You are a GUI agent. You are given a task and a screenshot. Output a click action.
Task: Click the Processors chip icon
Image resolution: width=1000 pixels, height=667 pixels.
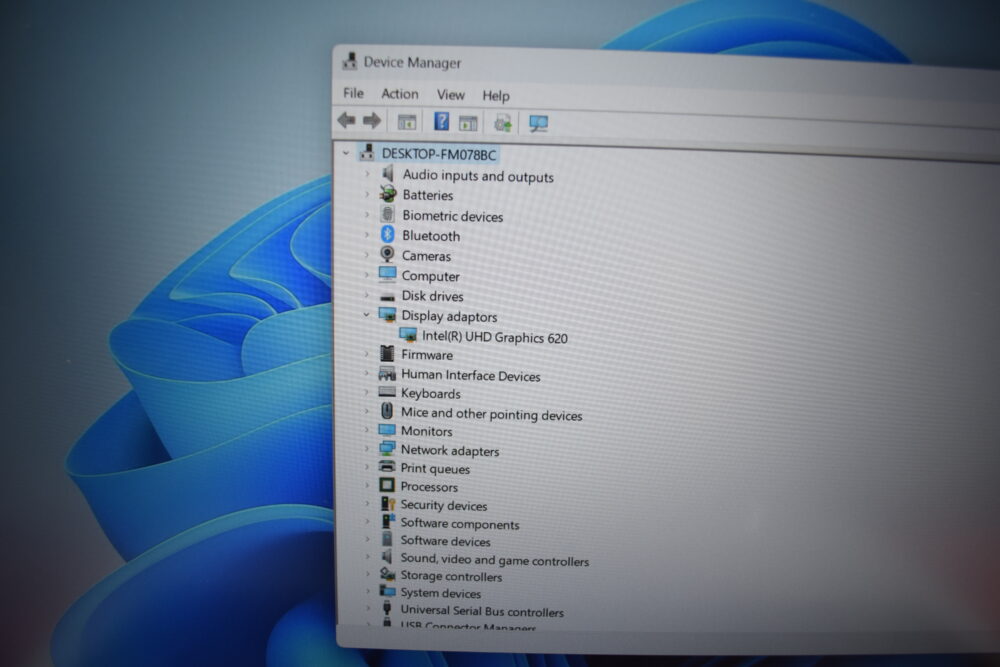pos(387,485)
